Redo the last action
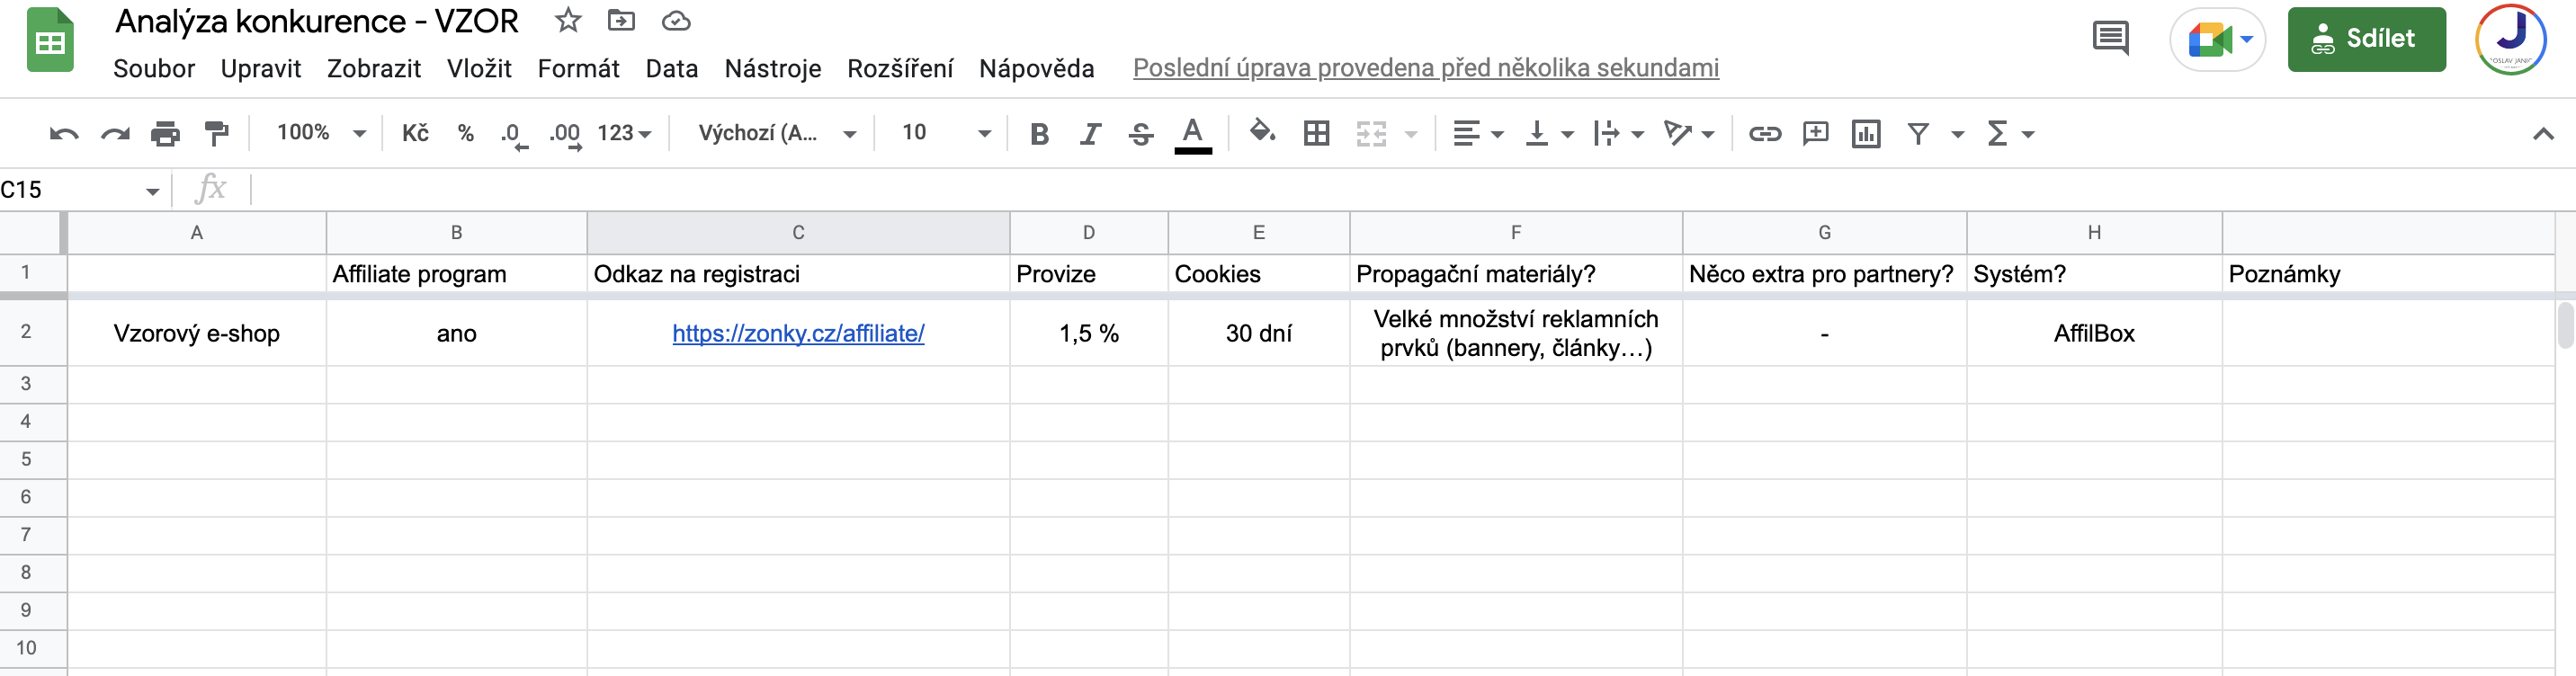2576x676 pixels. pos(115,133)
